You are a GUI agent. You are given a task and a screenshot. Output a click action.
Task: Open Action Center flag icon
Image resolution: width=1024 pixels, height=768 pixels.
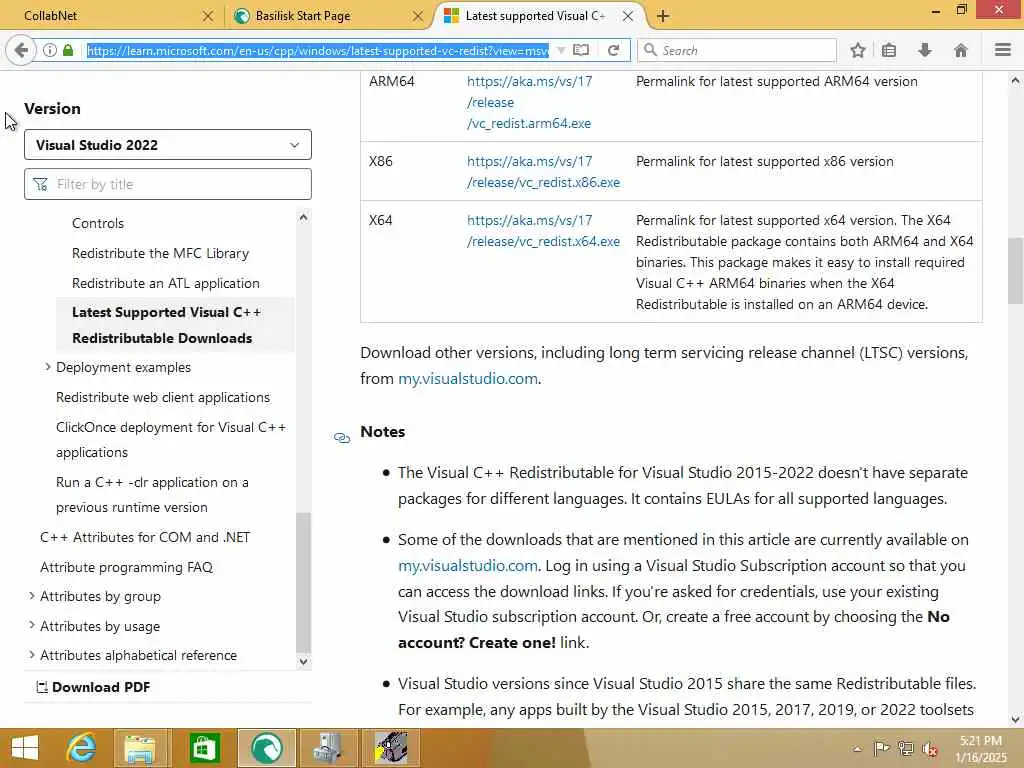[882, 748]
